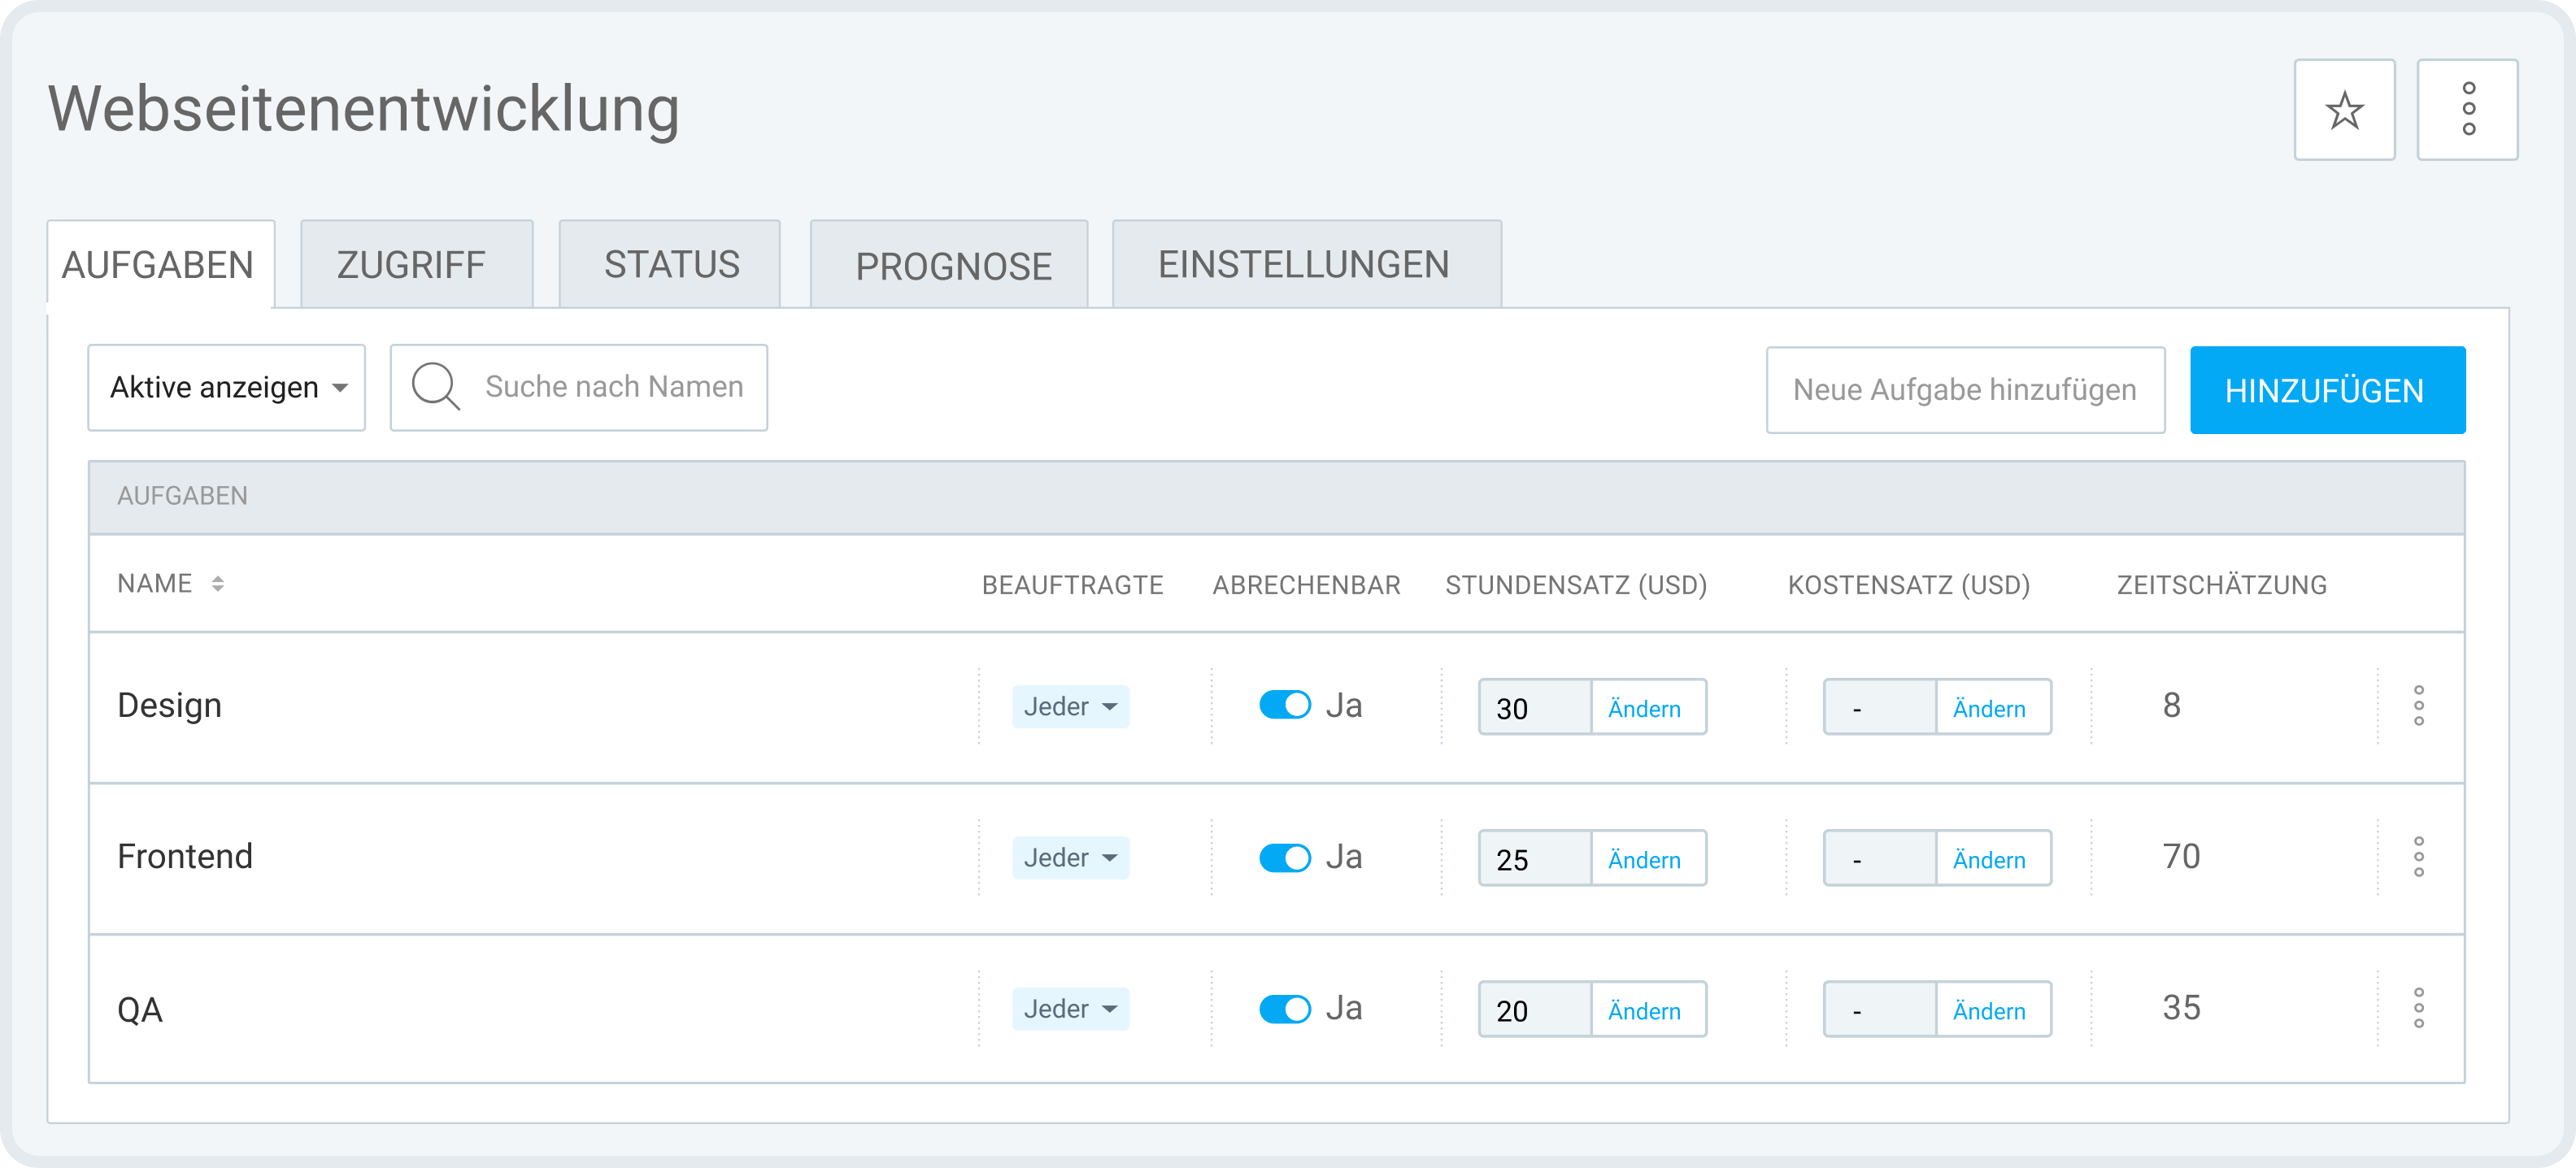Open the Aktive anzeigen filter dropdown
Image resolution: width=2576 pixels, height=1168 pixels.
[x=226, y=387]
